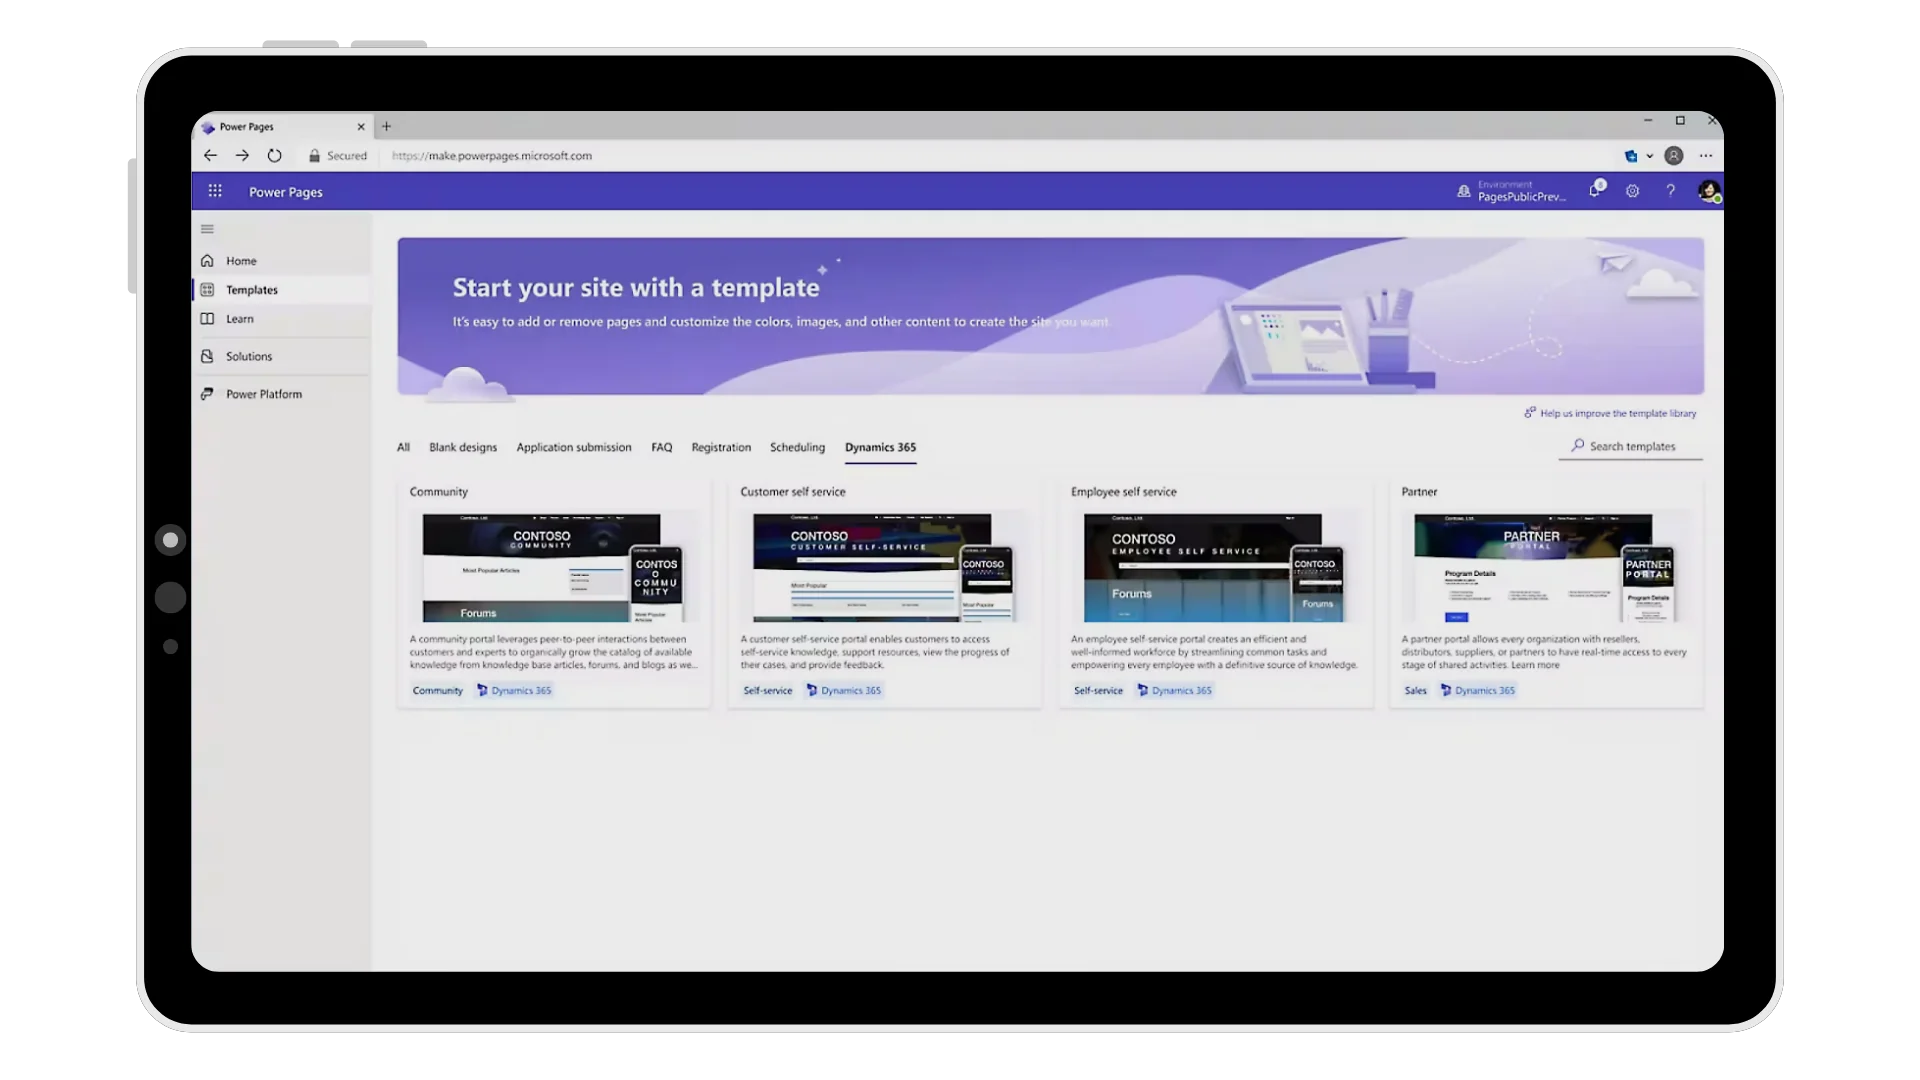Open the app launcher waffle icon
The height and width of the screenshot is (1080, 1920).
[215, 191]
